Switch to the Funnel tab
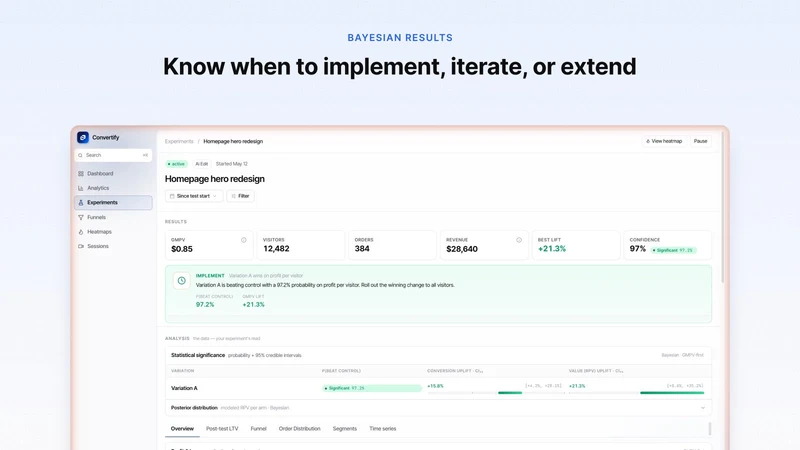The height and width of the screenshot is (450, 800). (258, 429)
